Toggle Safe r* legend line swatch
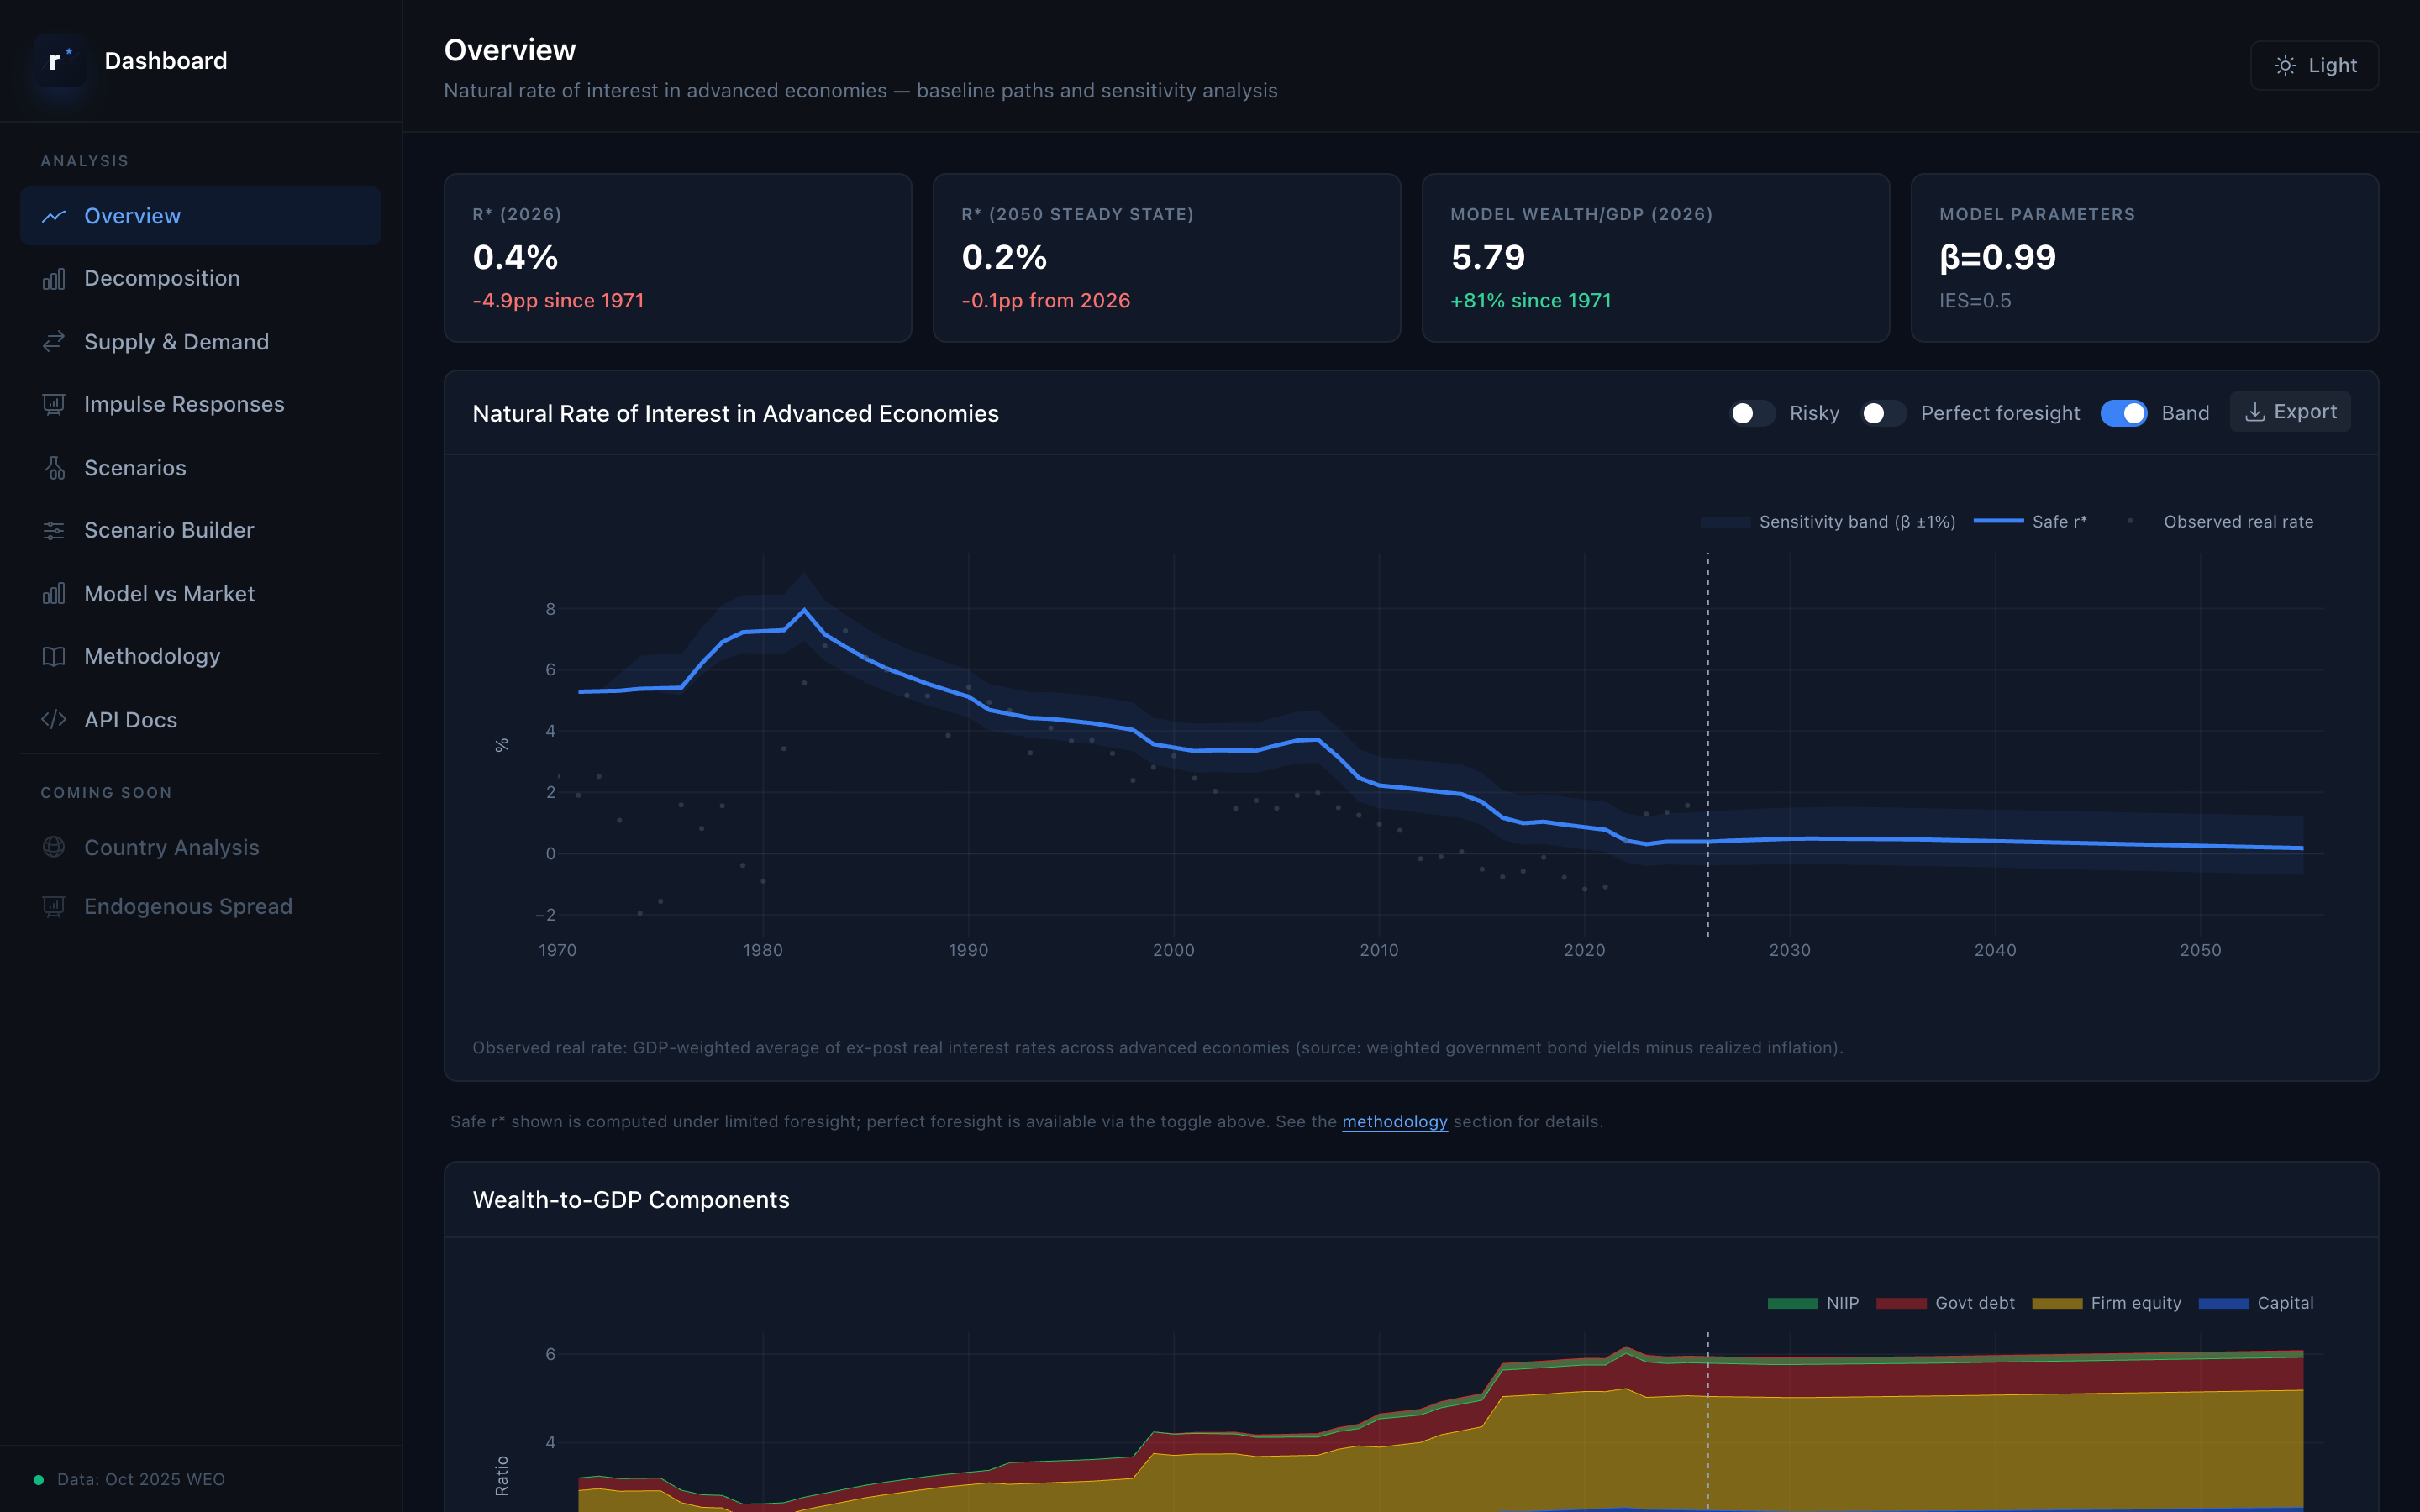 pyautogui.click(x=1998, y=522)
